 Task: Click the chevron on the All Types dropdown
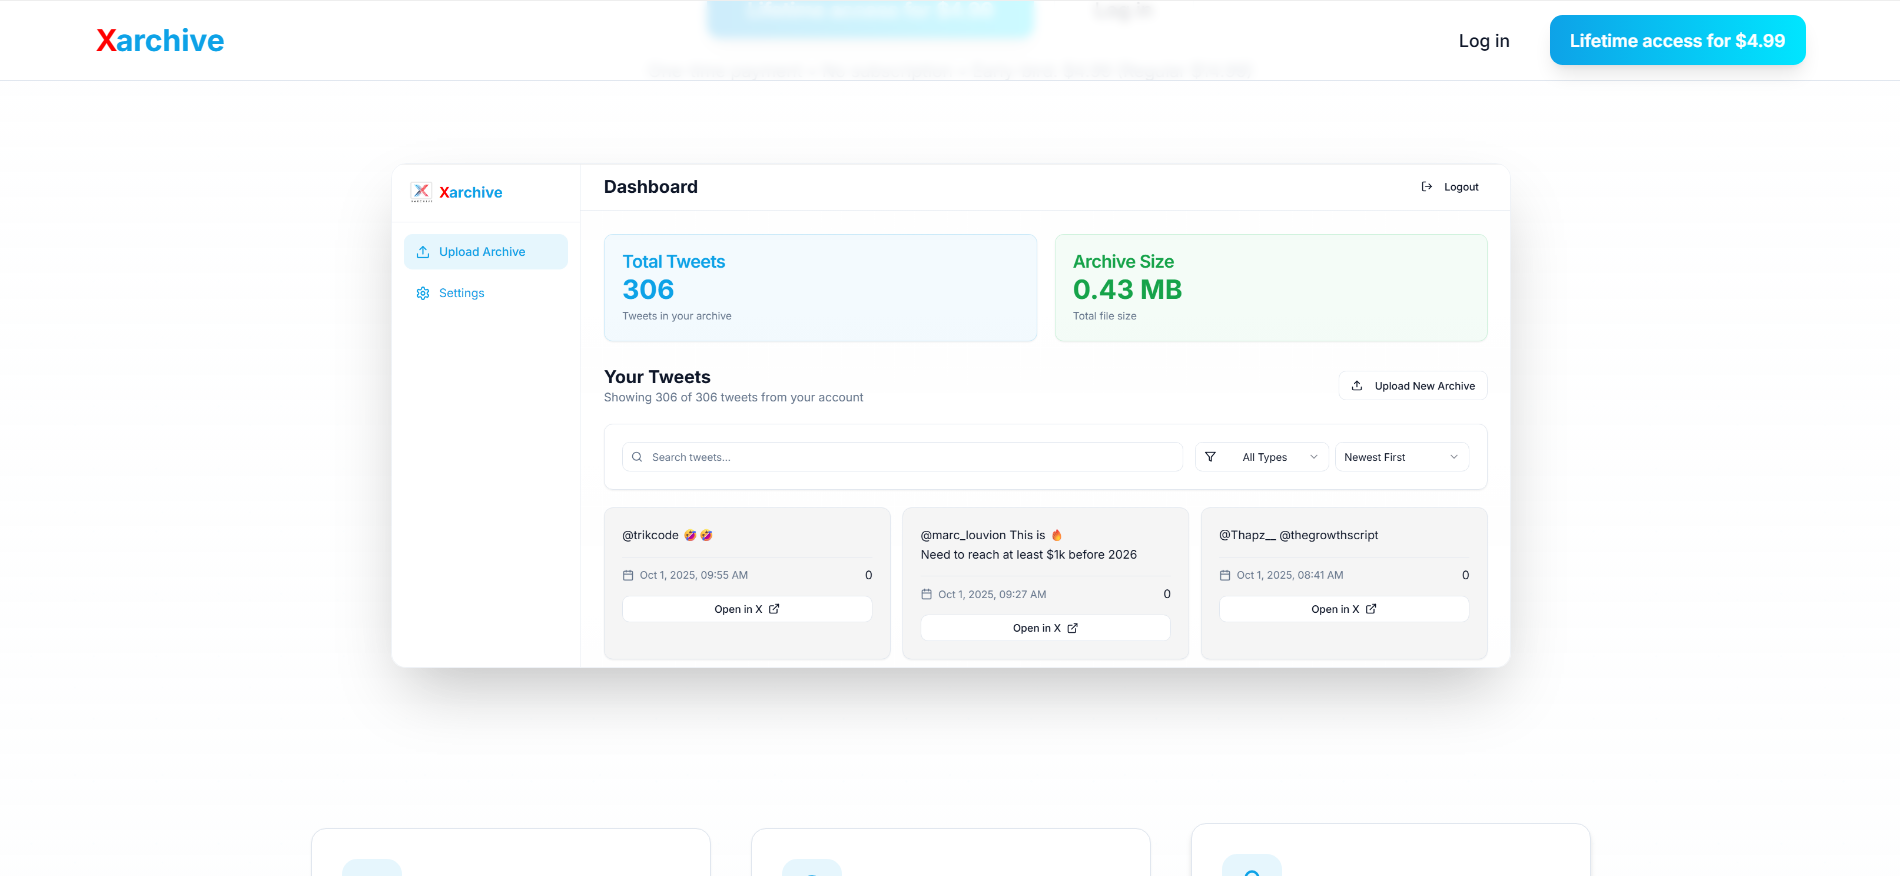1314,457
